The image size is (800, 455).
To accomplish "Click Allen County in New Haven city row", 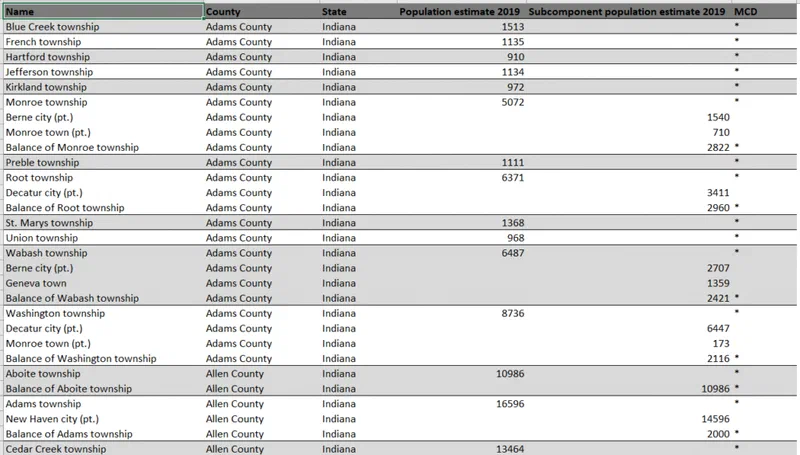I will point(235,419).
